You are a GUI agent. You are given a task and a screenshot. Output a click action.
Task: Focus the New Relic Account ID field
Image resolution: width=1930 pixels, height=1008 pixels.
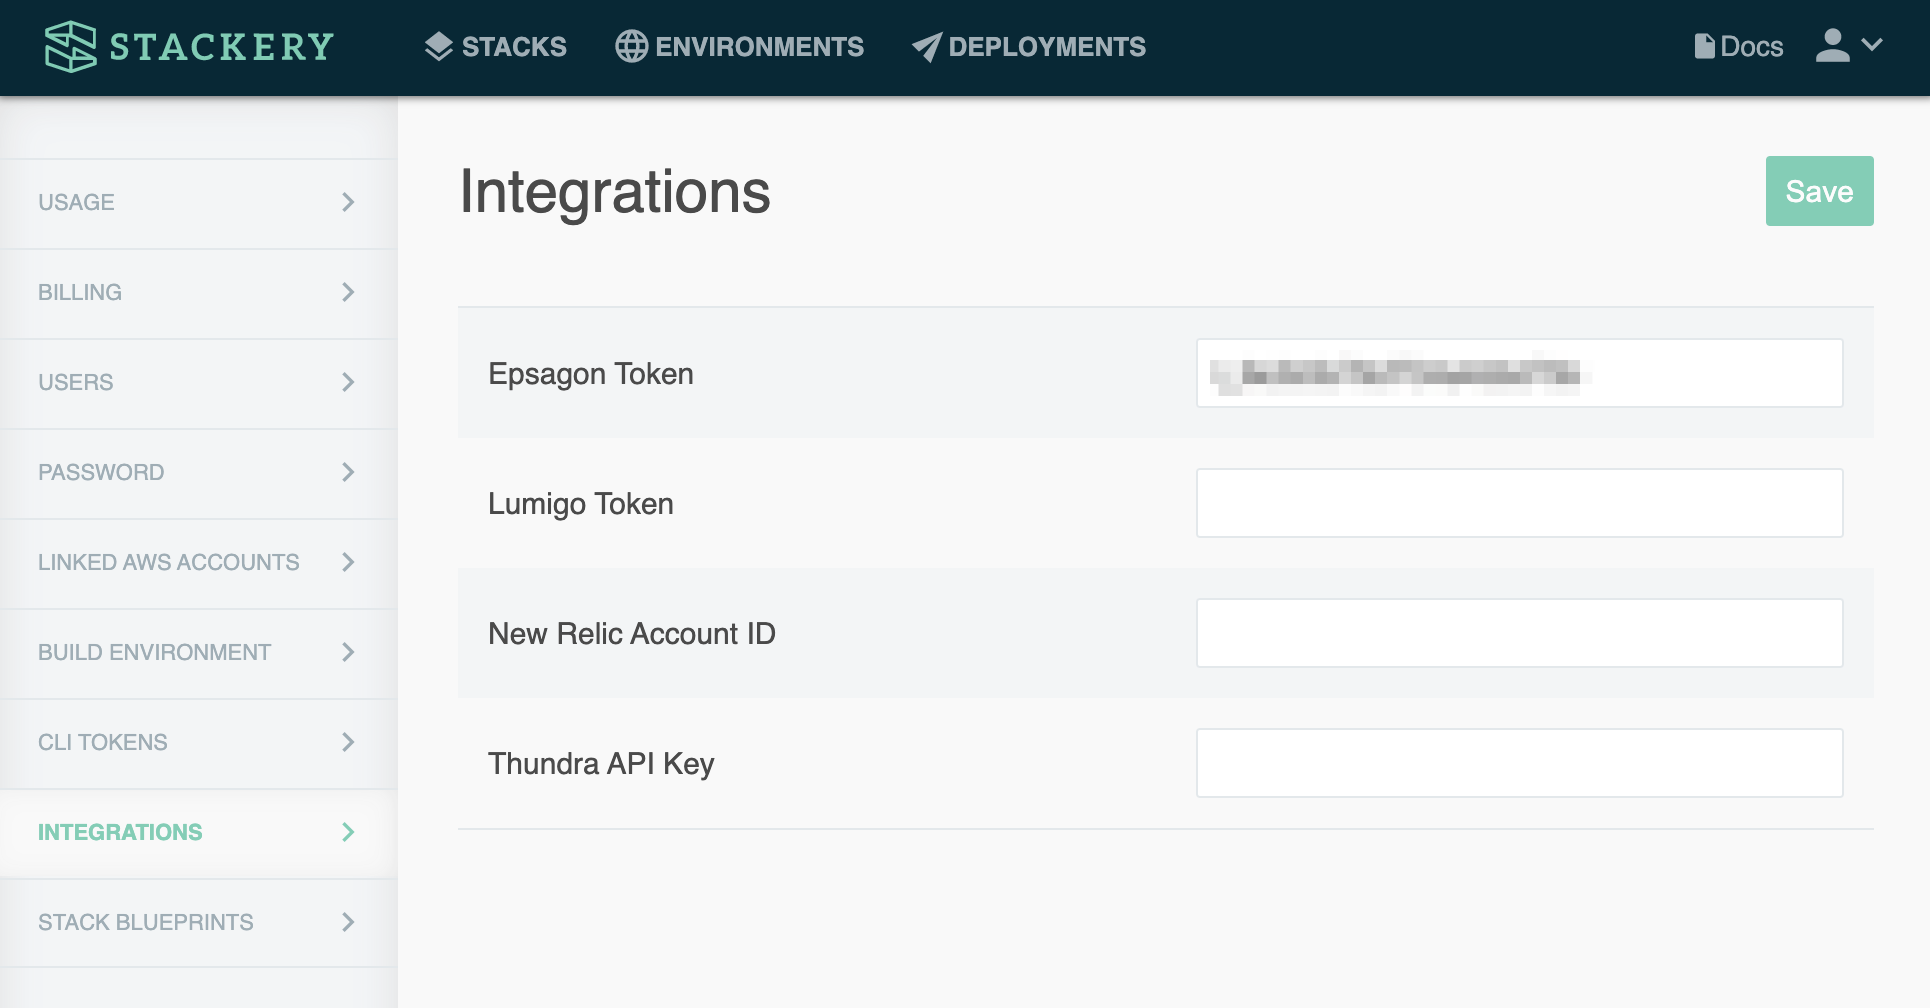click(1519, 633)
